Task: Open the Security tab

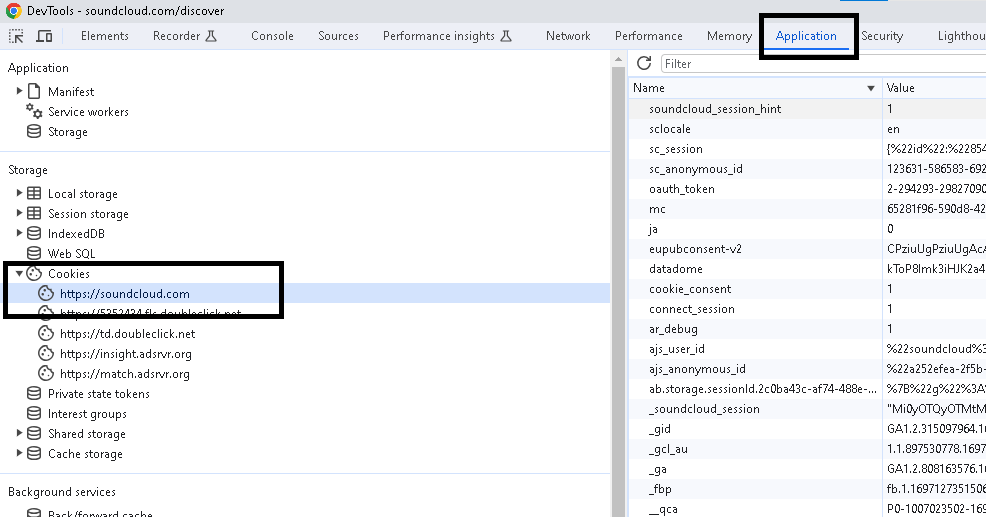Action: pyautogui.click(x=882, y=36)
